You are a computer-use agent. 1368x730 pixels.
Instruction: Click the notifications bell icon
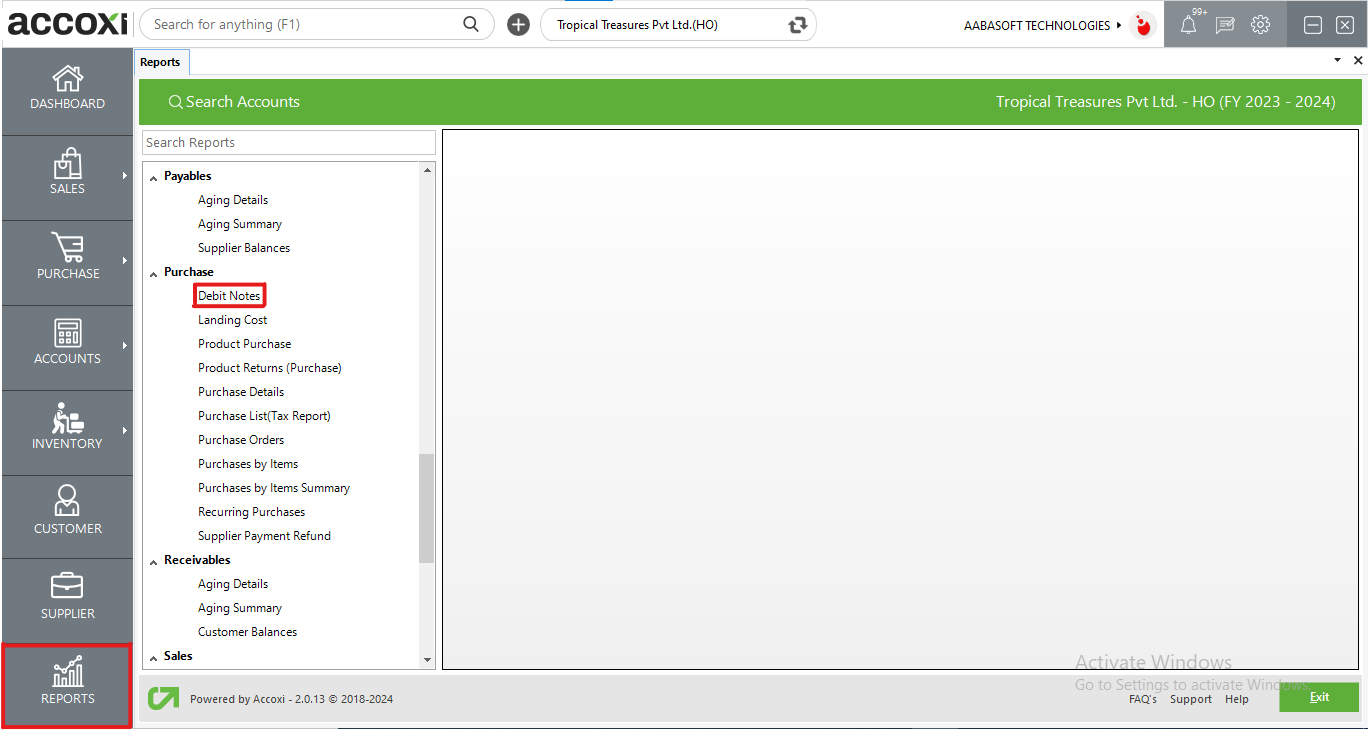[x=1188, y=26]
